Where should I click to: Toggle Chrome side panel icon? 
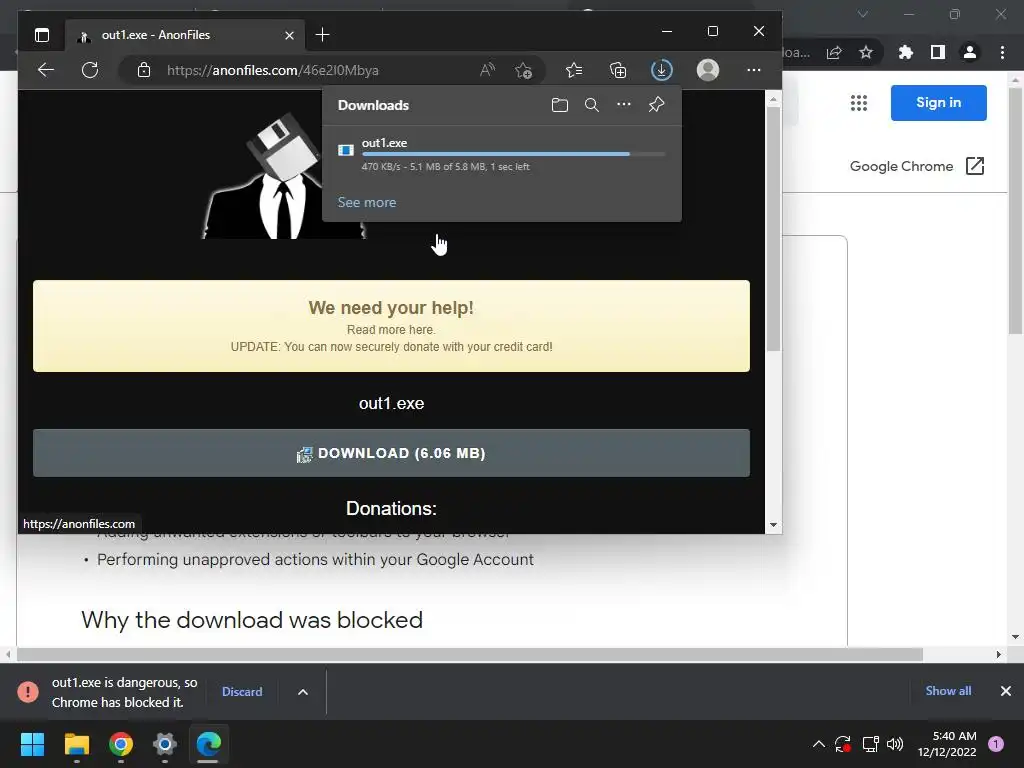pos(938,52)
